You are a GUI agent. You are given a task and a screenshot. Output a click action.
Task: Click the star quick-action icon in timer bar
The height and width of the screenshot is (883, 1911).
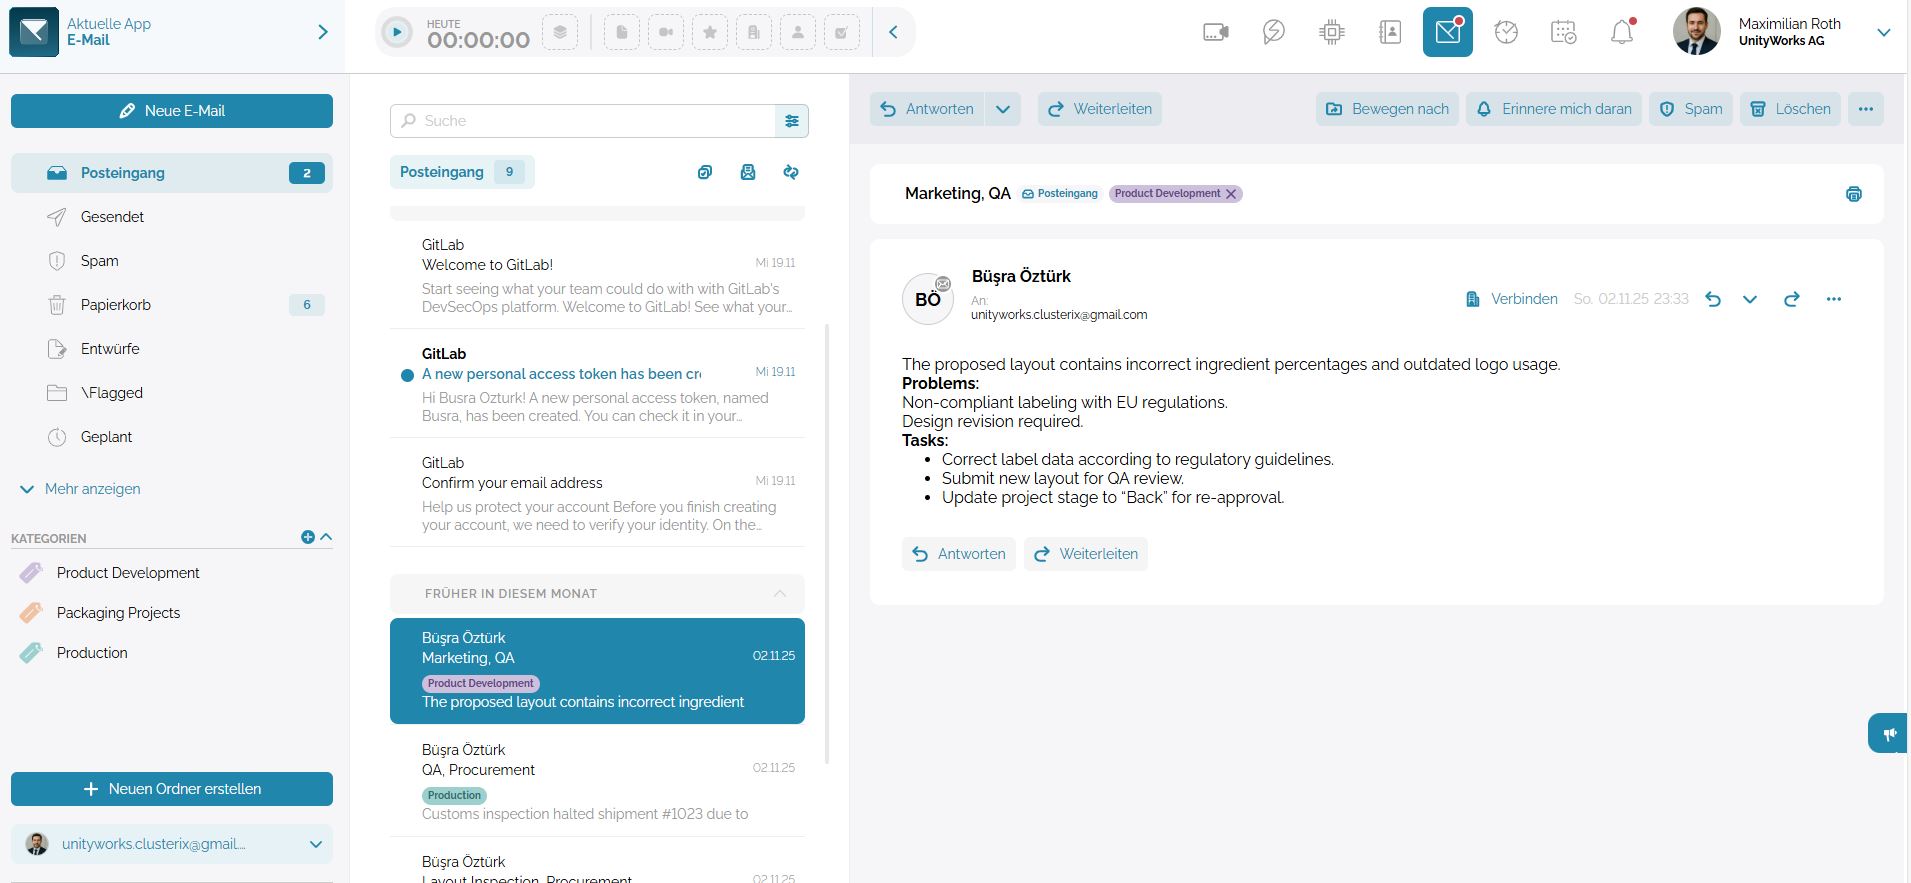[x=710, y=32]
